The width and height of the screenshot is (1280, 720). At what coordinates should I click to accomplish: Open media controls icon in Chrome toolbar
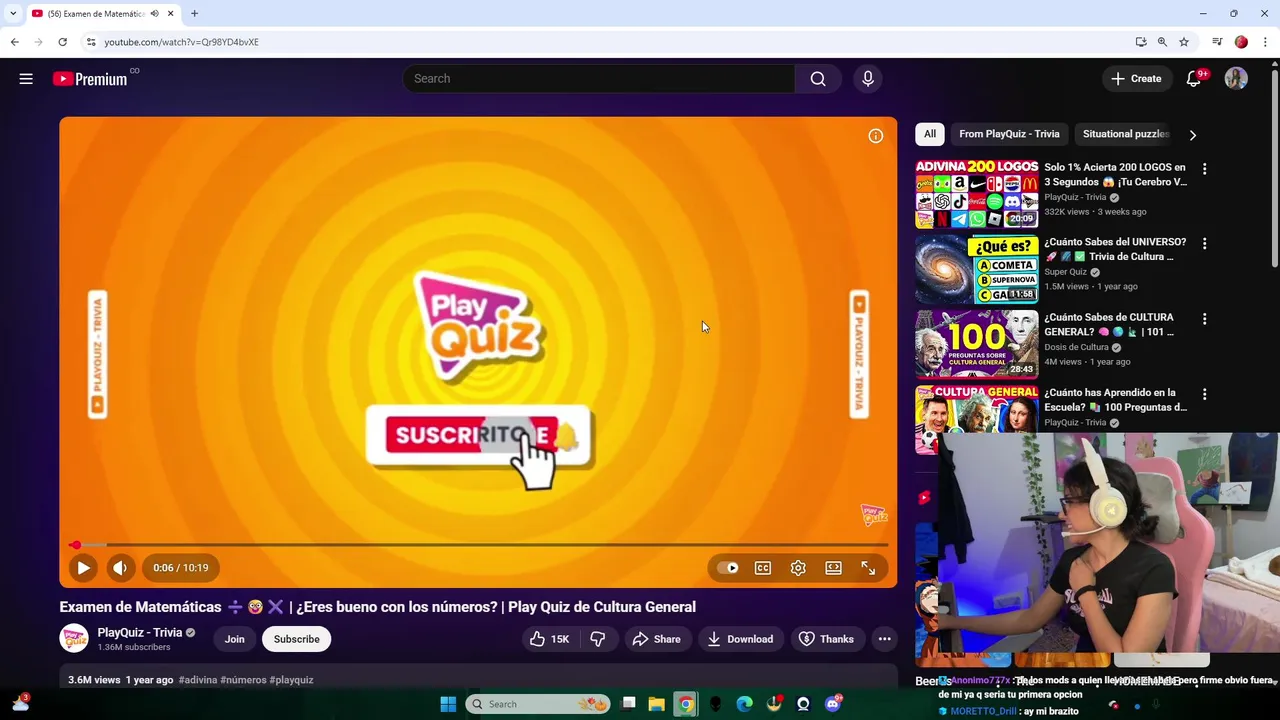point(1217,42)
